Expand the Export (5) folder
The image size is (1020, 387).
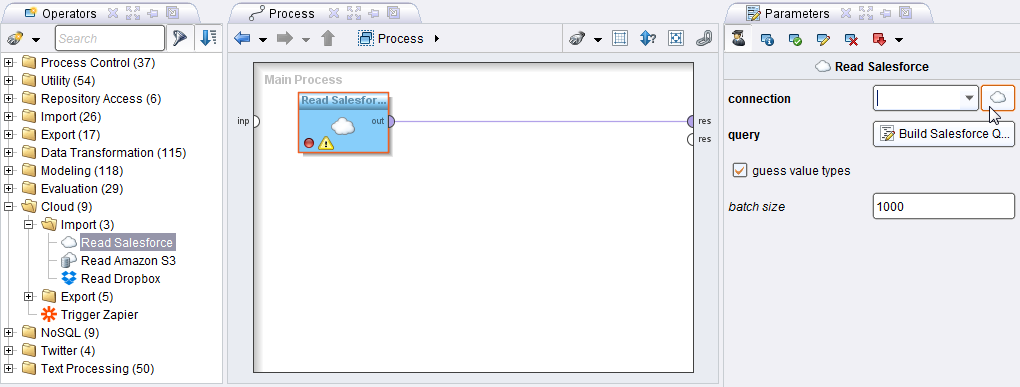(29, 297)
